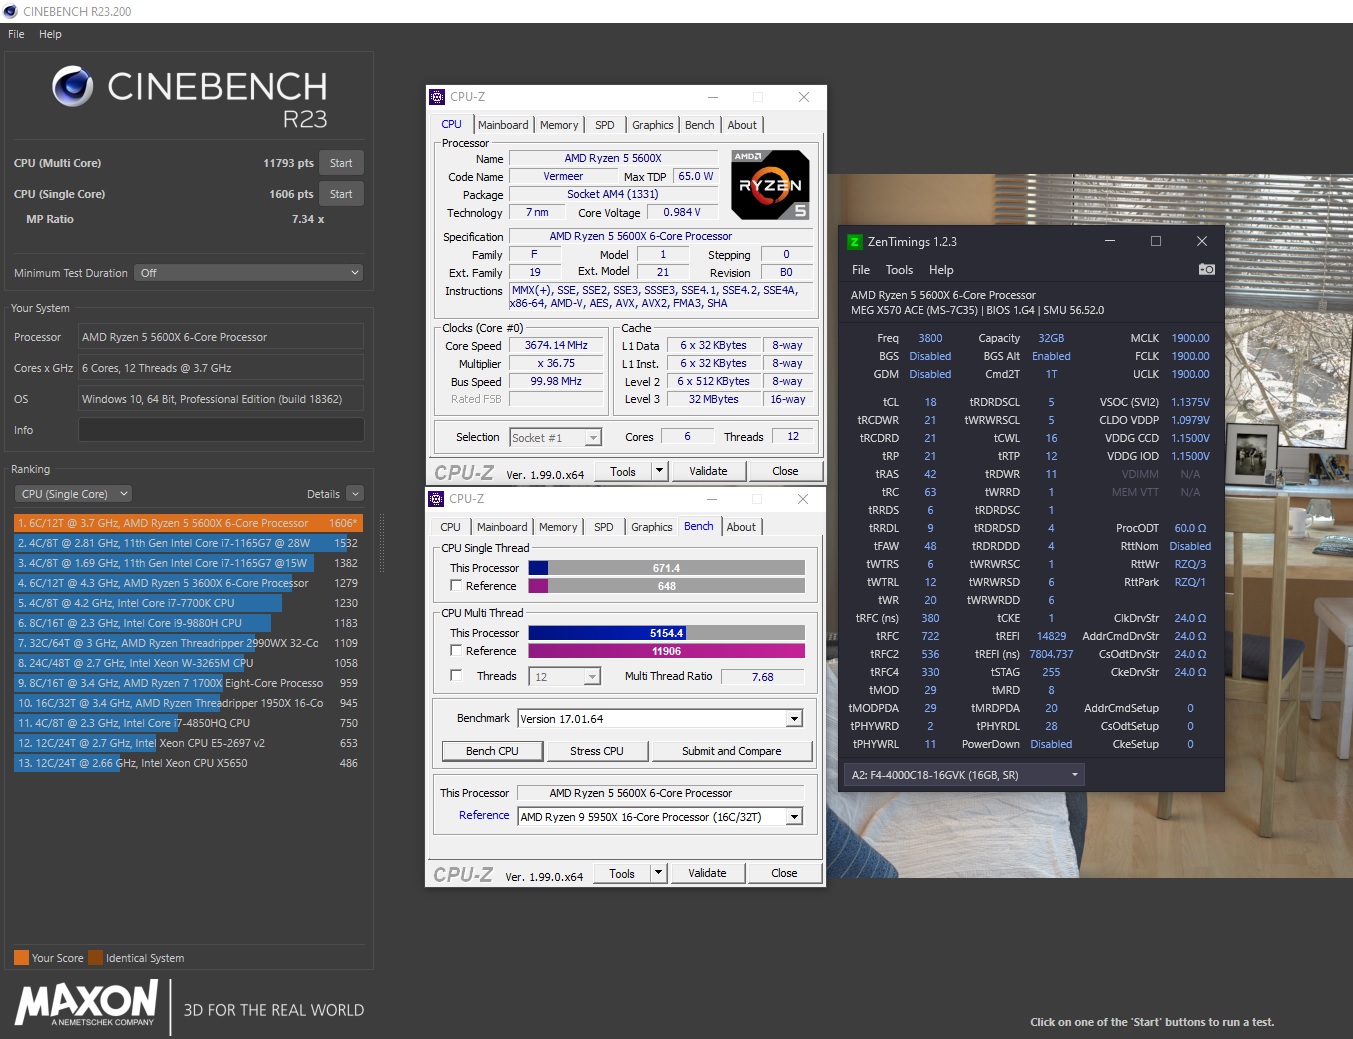Select ranking row 1 Ryzen 5 5600X
Image resolution: width=1353 pixels, height=1039 pixels.
[188, 523]
